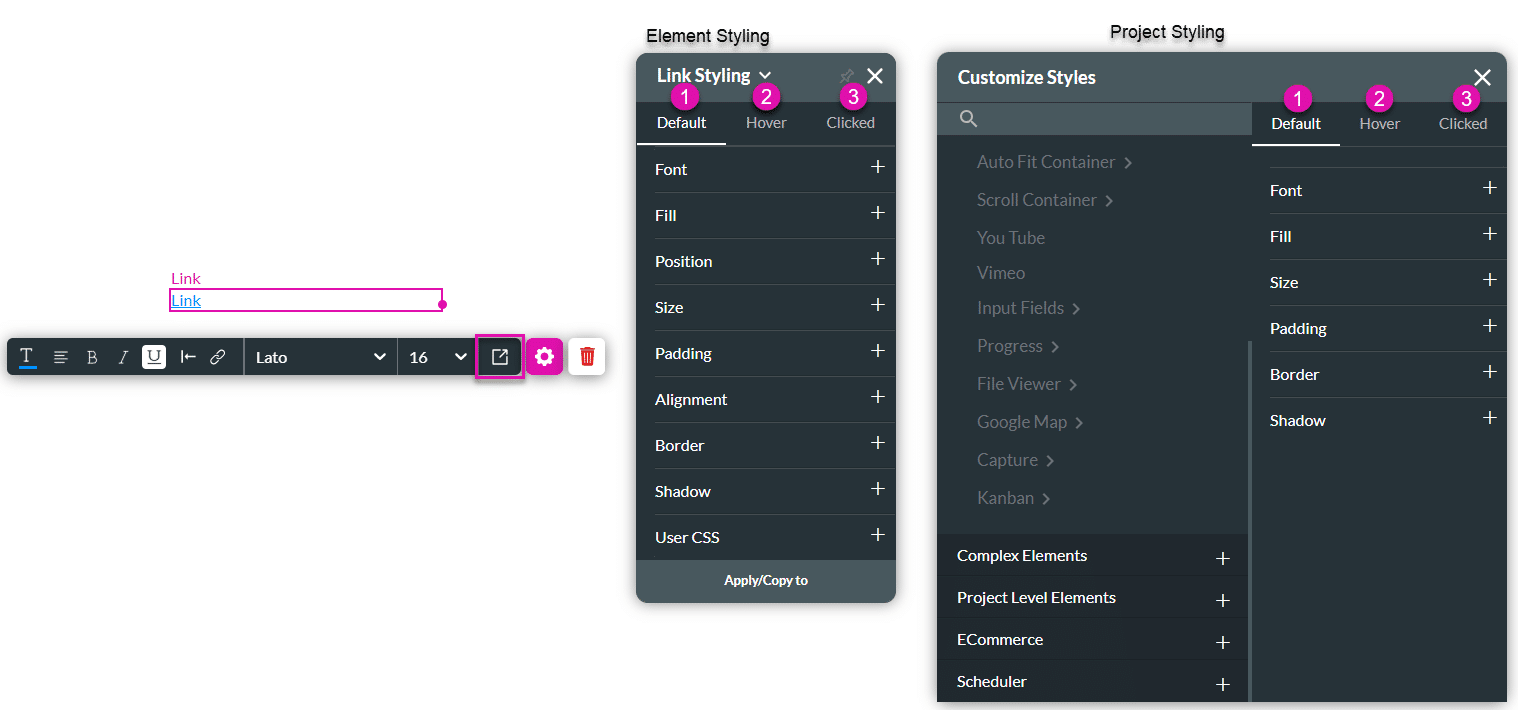Viewport: 1518px width, 710px height.
Task: Click the open-in-new-window icon
Action: (499, 356)
